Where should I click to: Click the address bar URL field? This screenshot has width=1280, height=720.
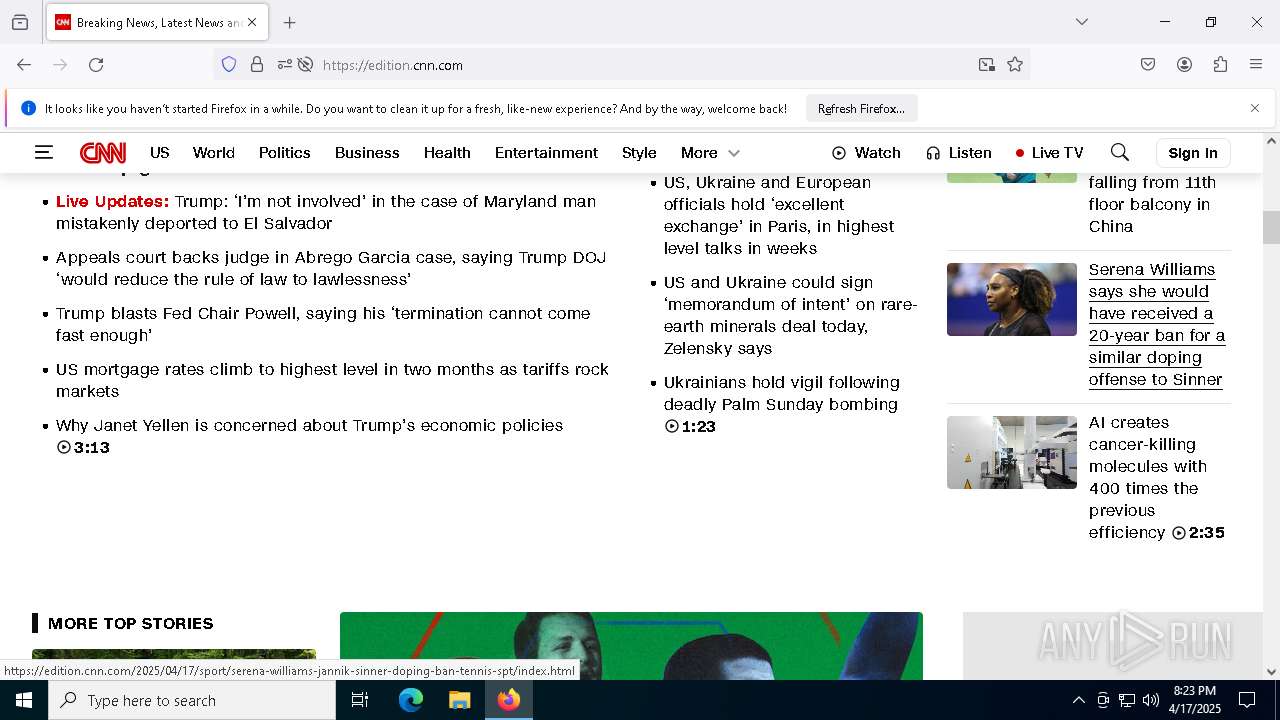pos(640,65)
